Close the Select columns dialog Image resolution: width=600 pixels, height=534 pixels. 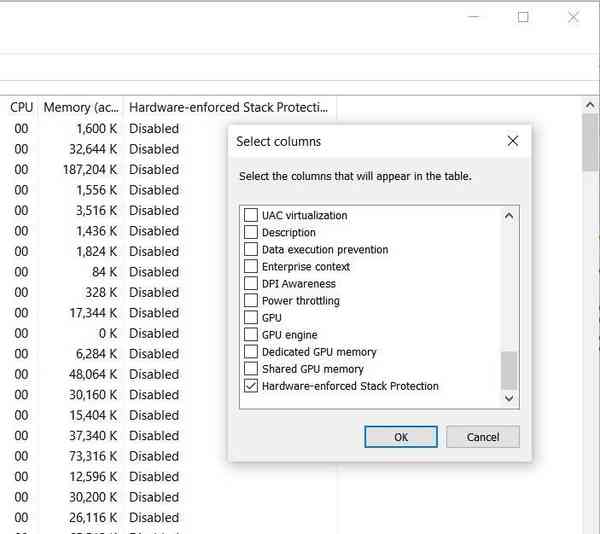coord(513,141)
